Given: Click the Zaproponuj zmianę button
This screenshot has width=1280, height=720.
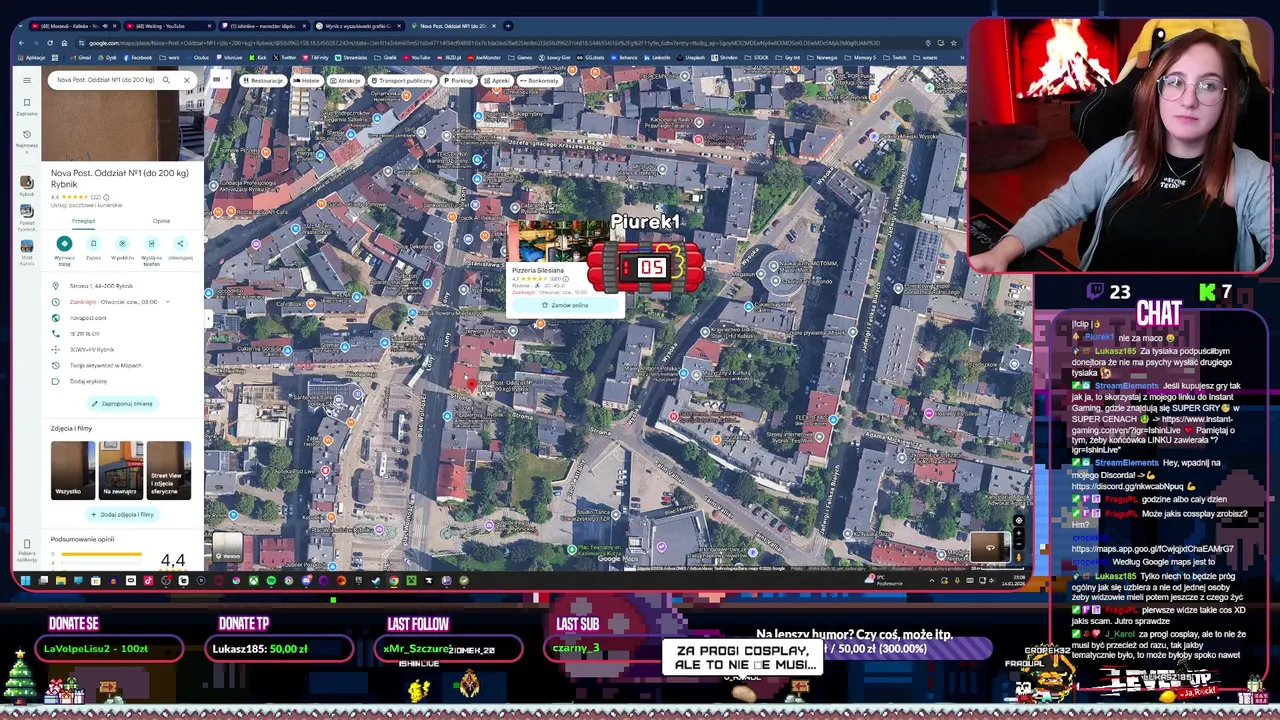Looking at the screenshot, I should (x=122, y=404).
